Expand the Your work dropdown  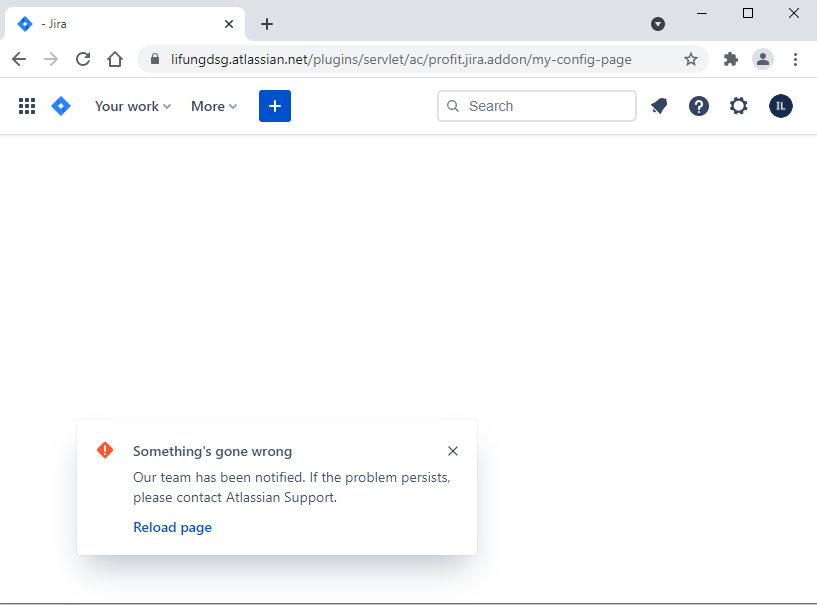coord(132,106)
